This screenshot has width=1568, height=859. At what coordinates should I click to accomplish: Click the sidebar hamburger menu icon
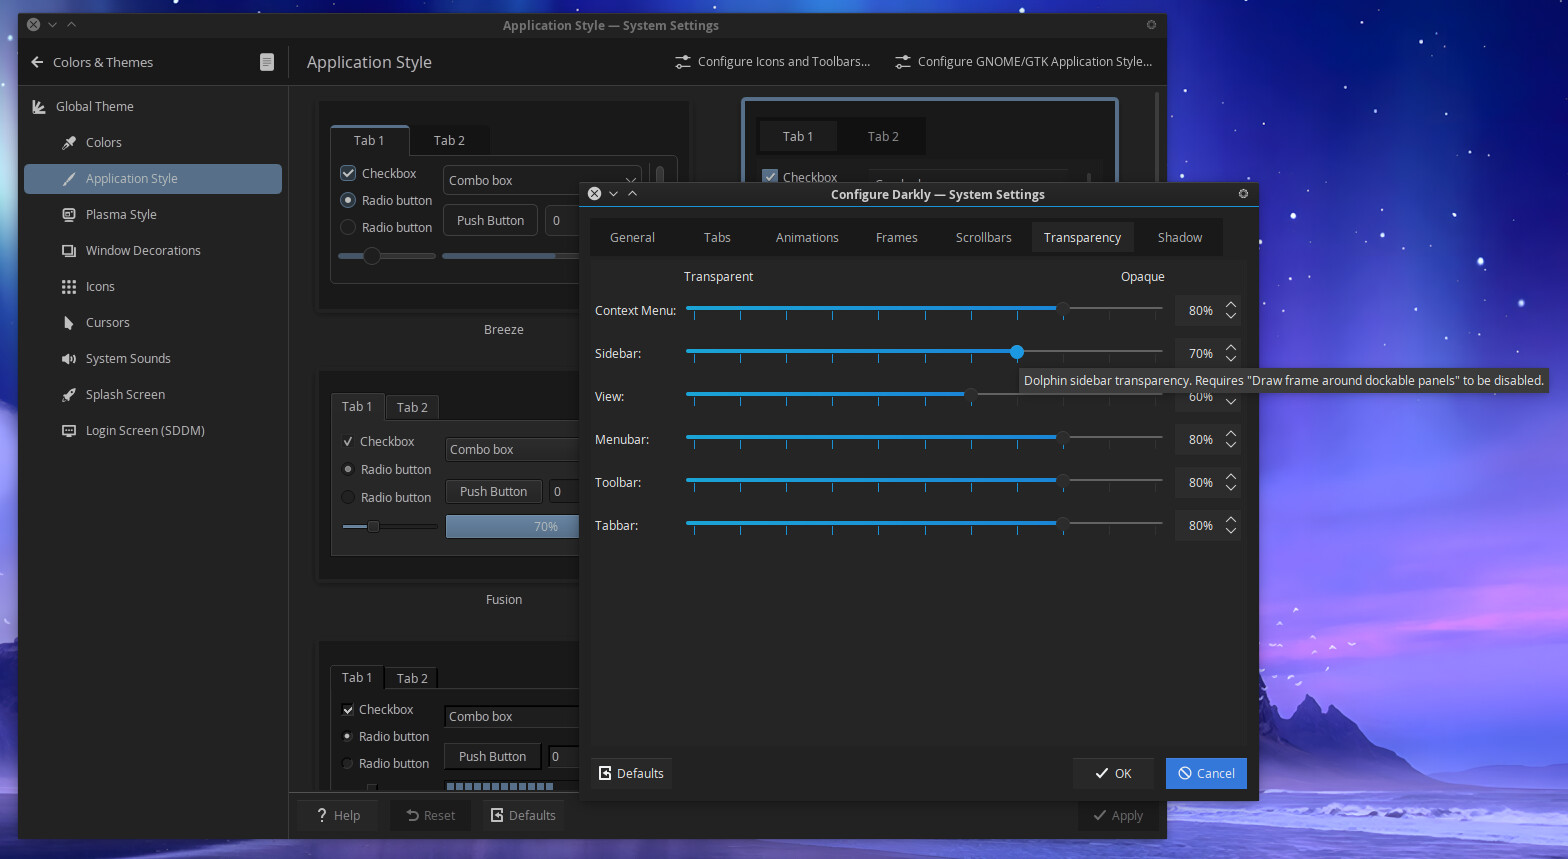click(x=267, y=62)
